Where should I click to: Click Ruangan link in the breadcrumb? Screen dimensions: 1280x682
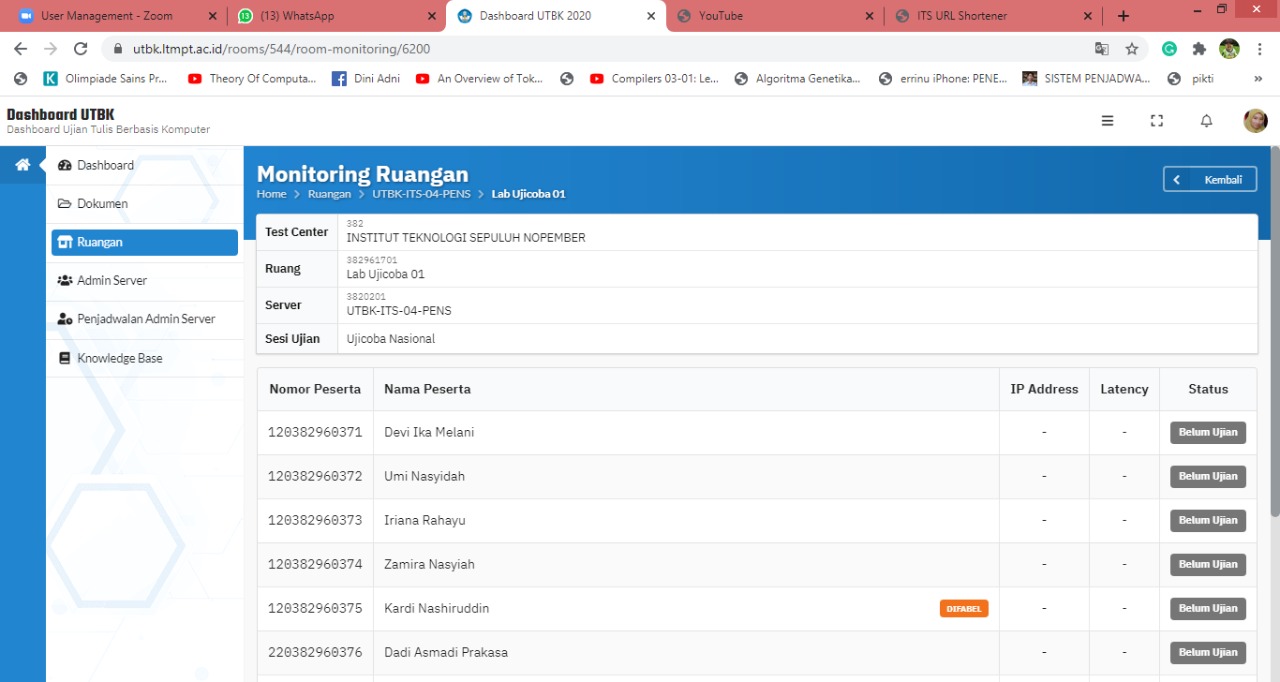(x=329, y=194)
